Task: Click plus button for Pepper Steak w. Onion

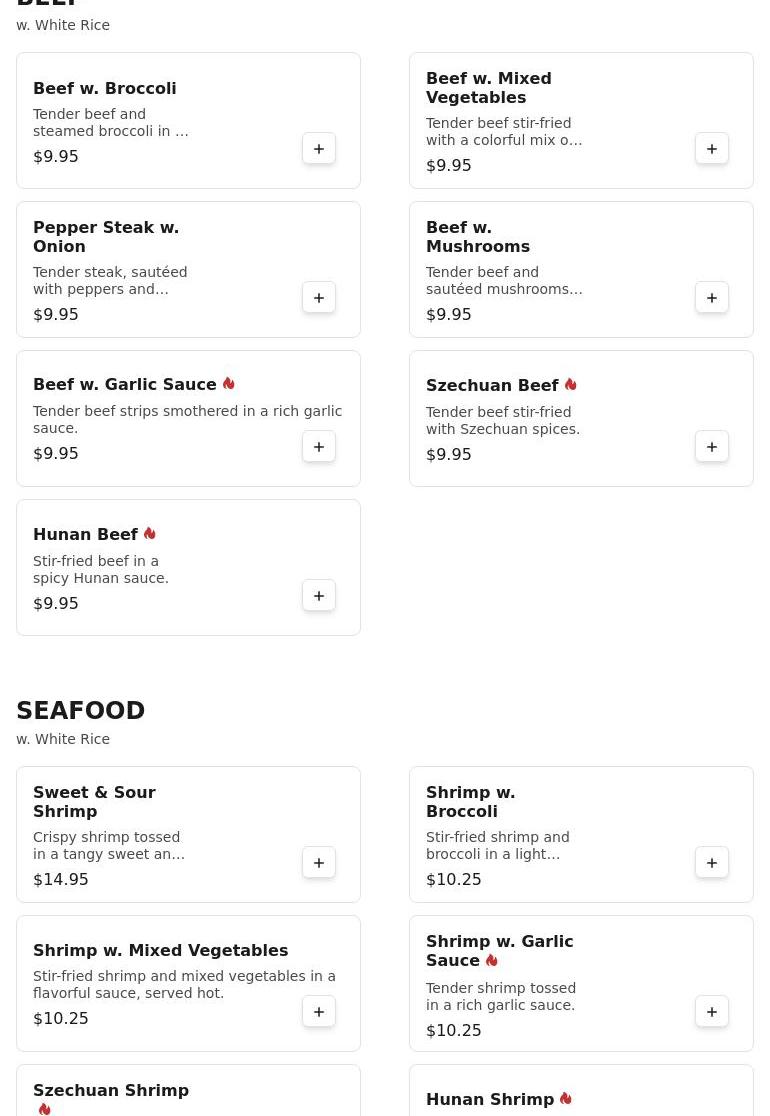Action: coord(319,298)
